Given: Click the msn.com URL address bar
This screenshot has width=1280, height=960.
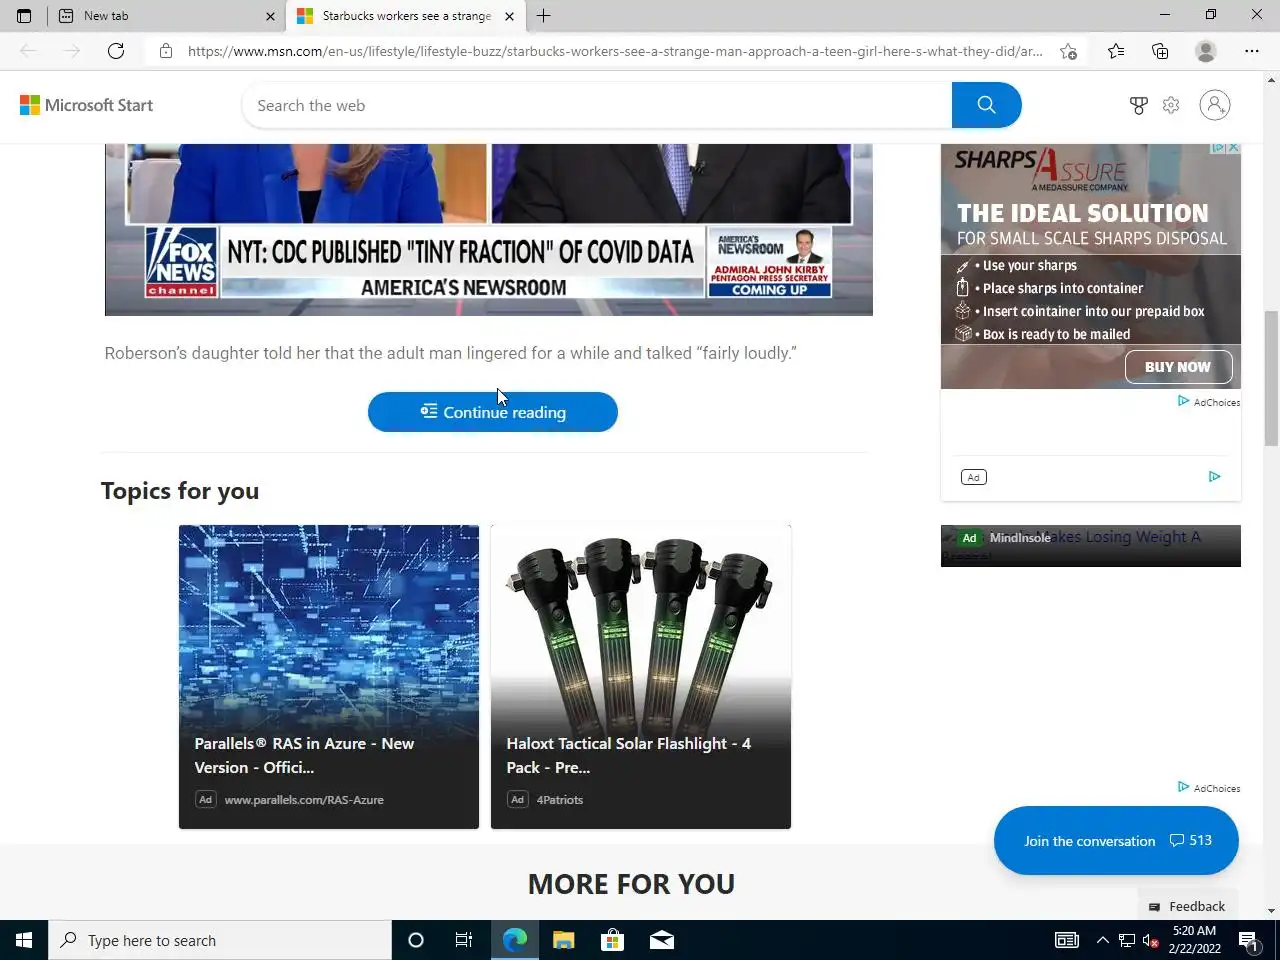Looking at the screenshot, I should pyautogui.click(x=615, y=51).
